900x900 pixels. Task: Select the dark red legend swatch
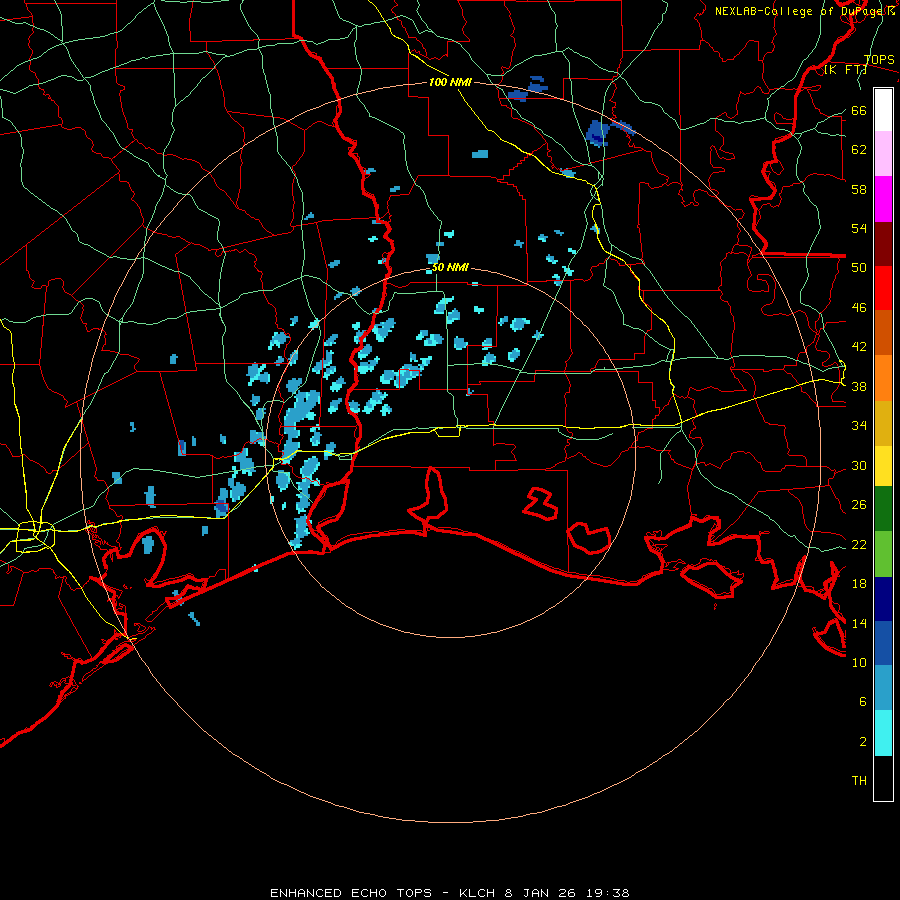coord(883,243)
